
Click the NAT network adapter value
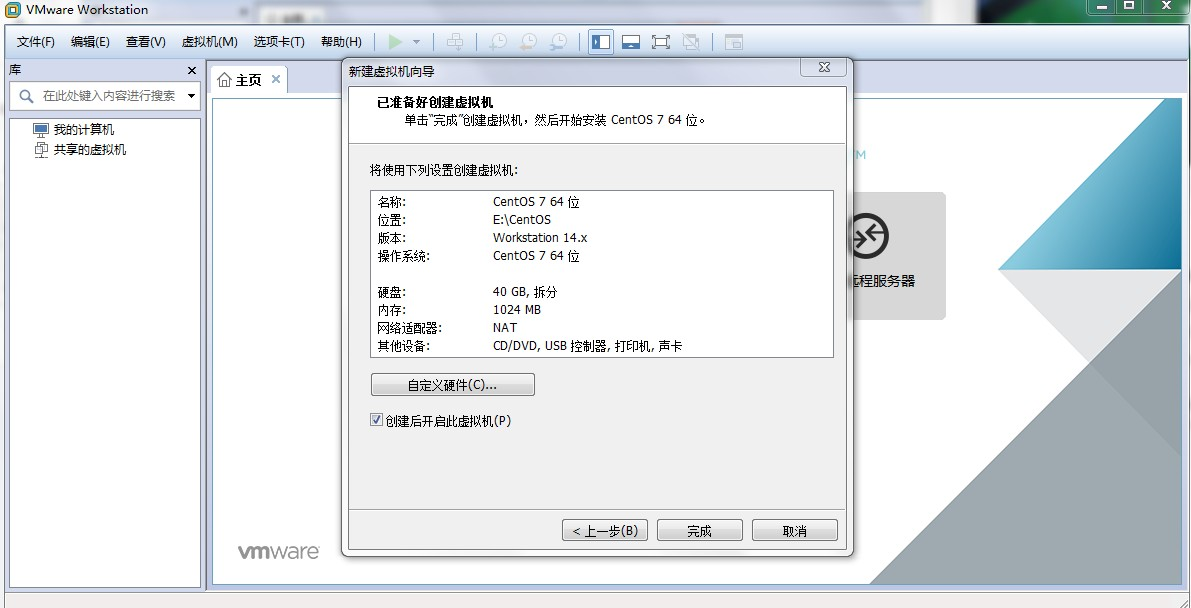coord(504,328)
